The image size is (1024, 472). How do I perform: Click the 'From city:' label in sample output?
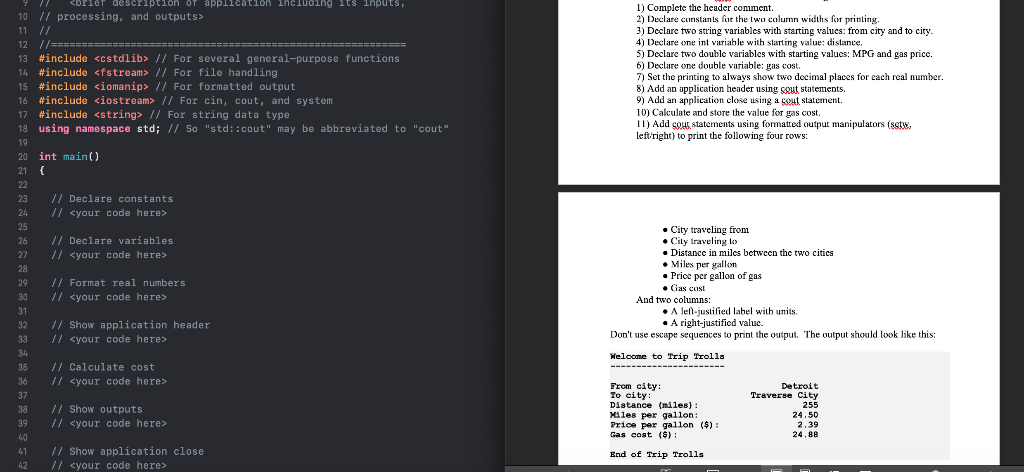pyautogui.click(x=635, y=386)
